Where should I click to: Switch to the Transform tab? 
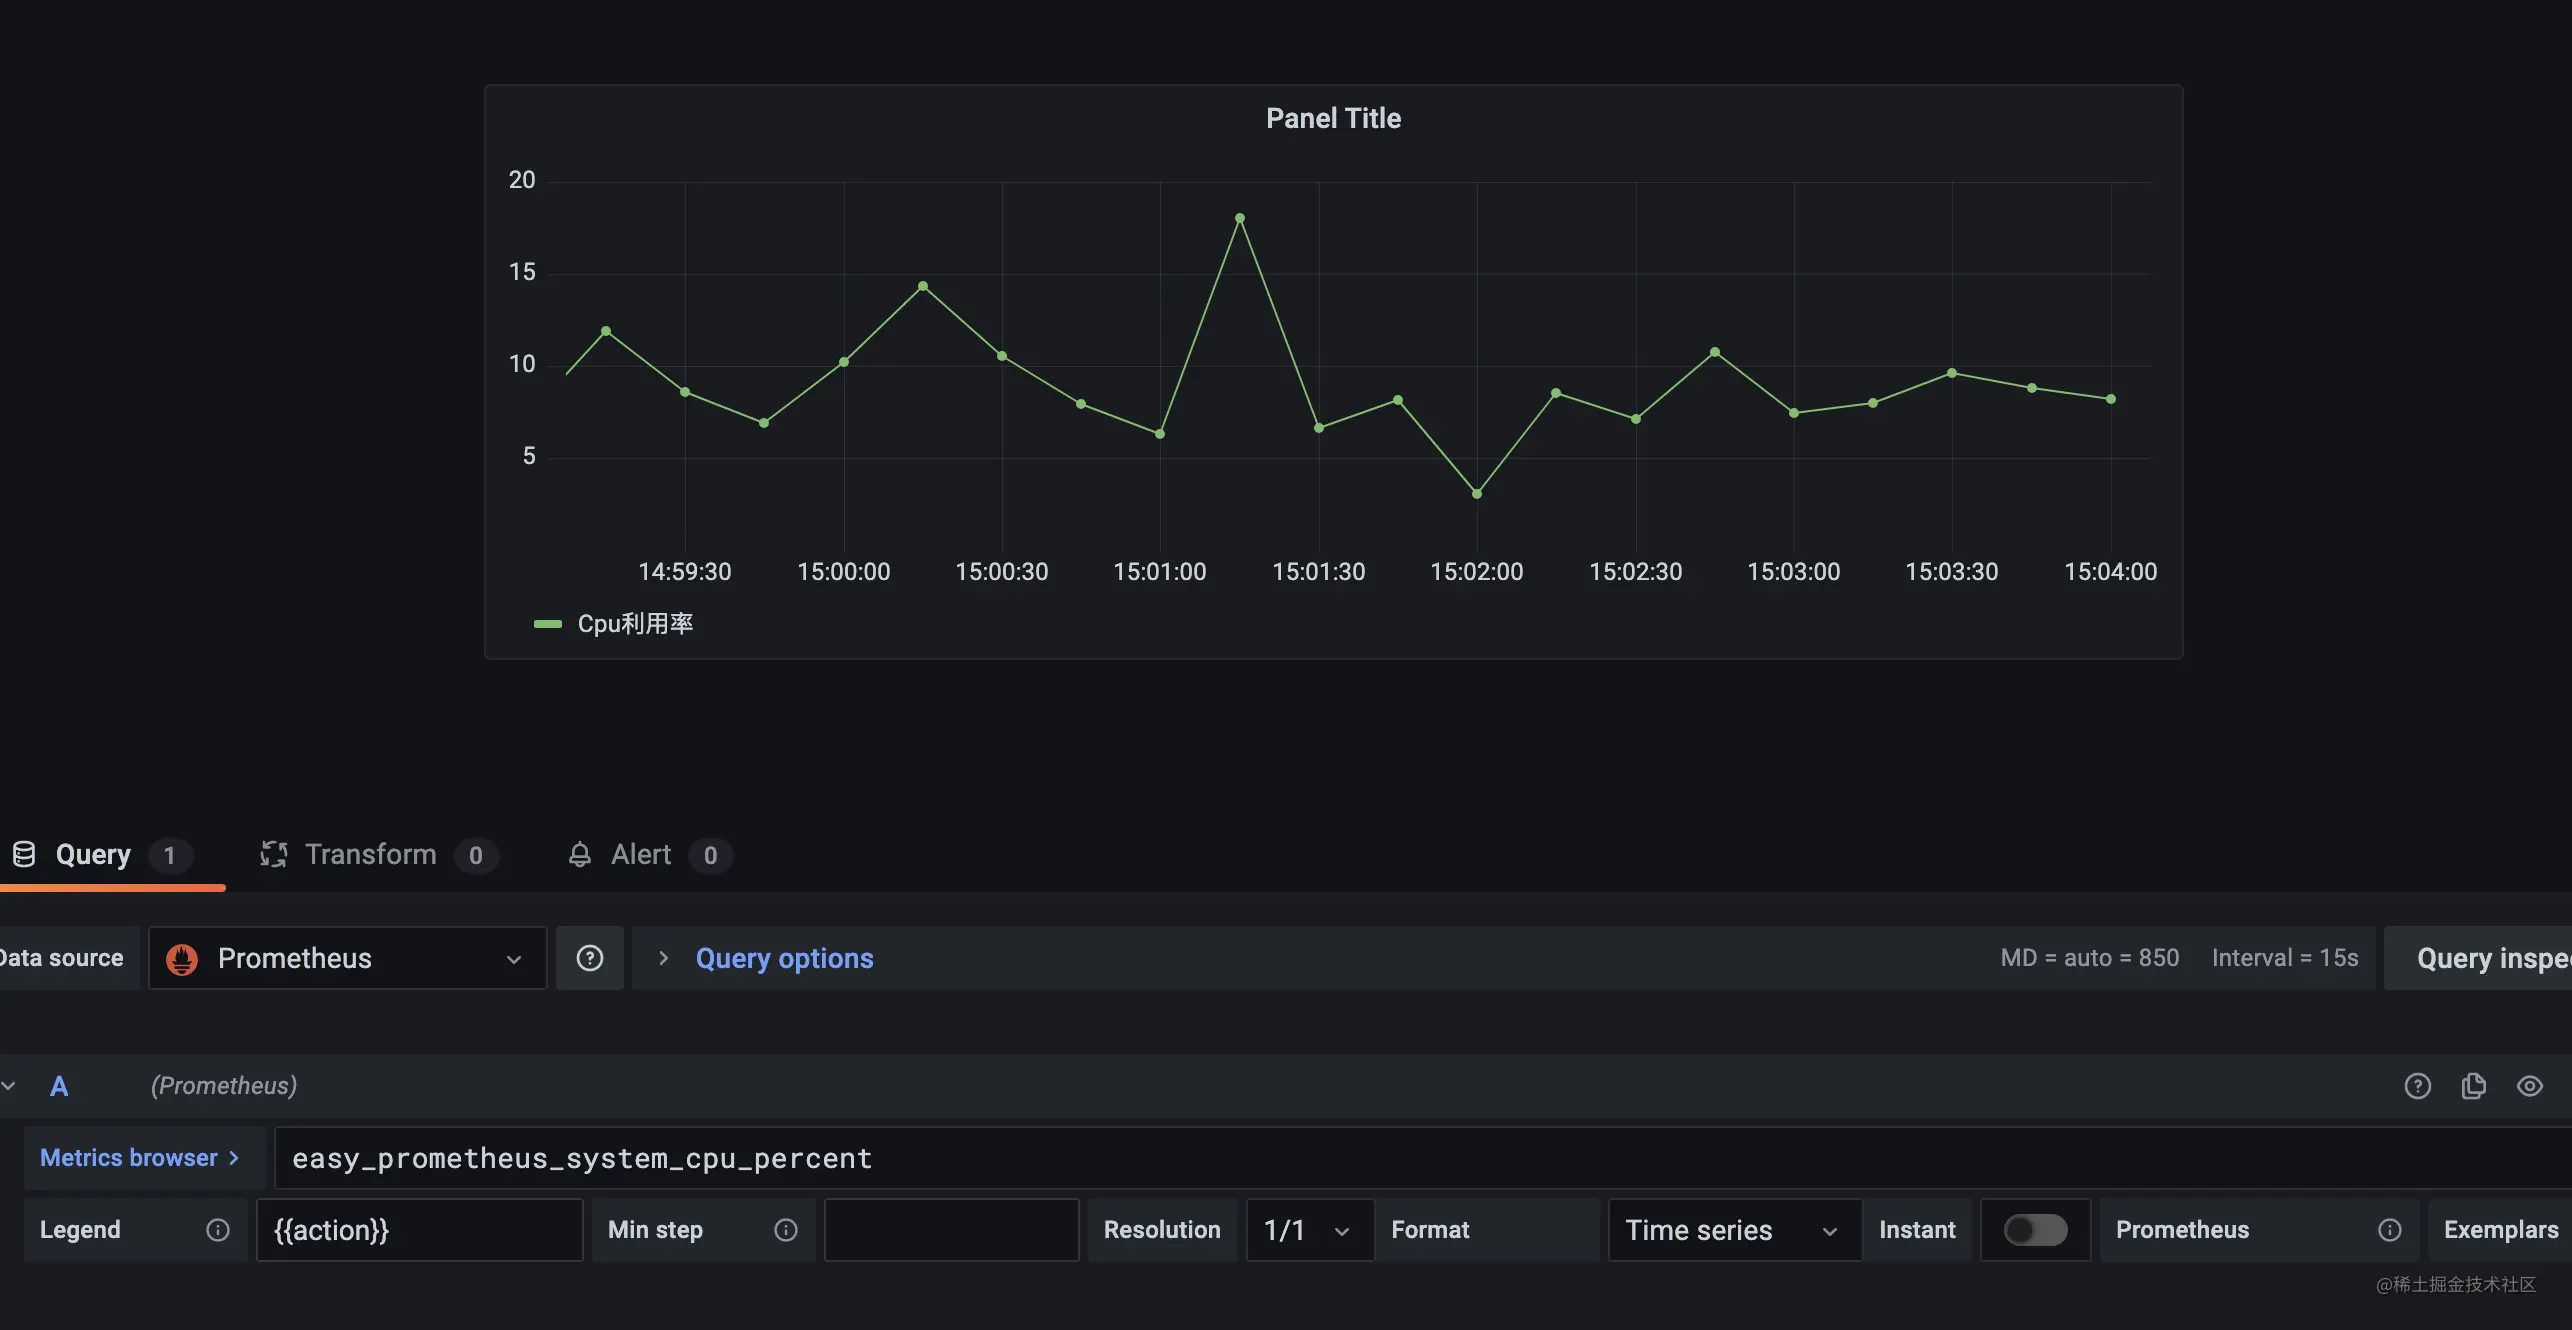point(378,855)
